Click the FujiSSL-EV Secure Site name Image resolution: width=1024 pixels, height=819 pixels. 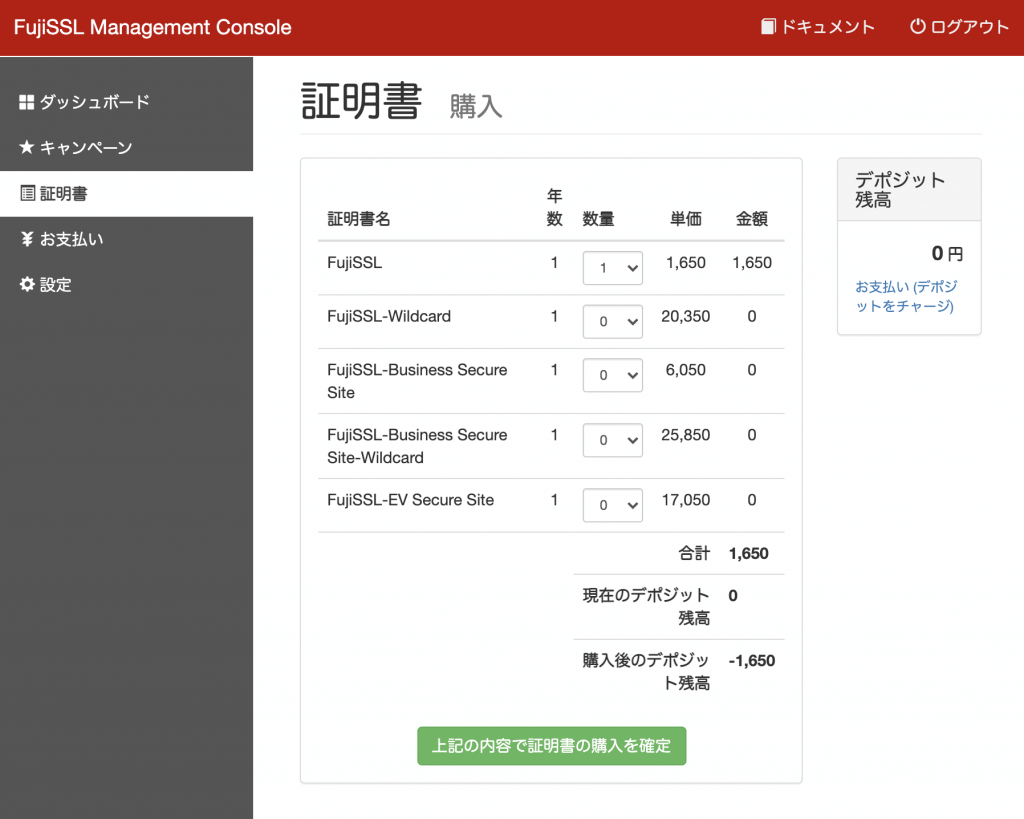pyautogui.click(x=411, y=500)
